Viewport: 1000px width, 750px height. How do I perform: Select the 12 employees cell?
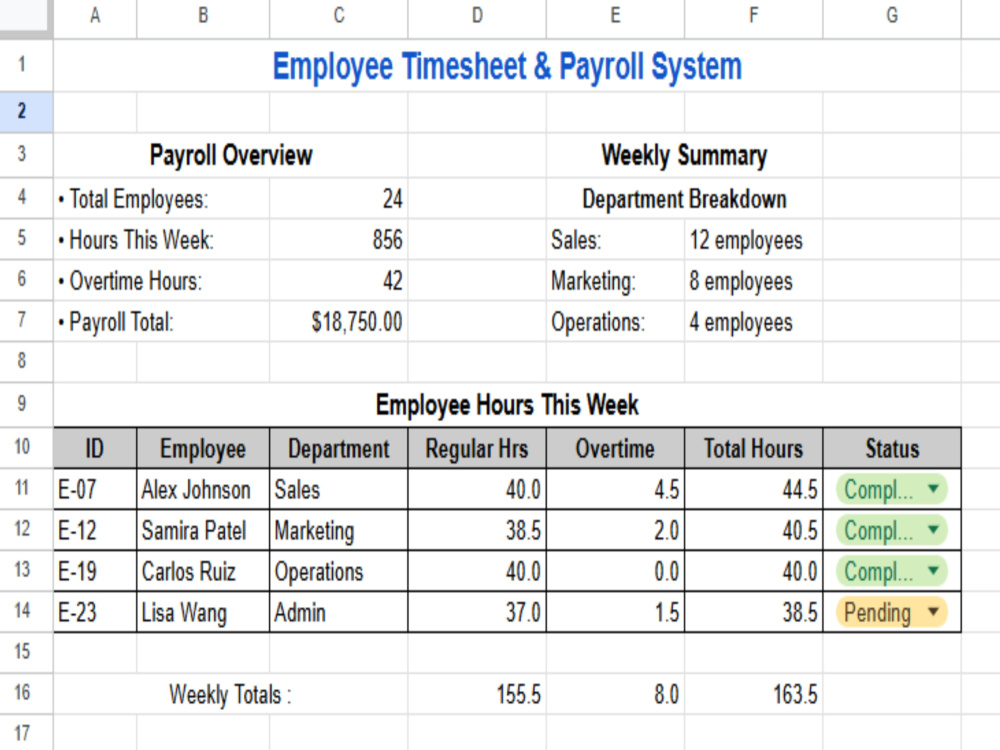pyautogui.click(x=754, y=240)
